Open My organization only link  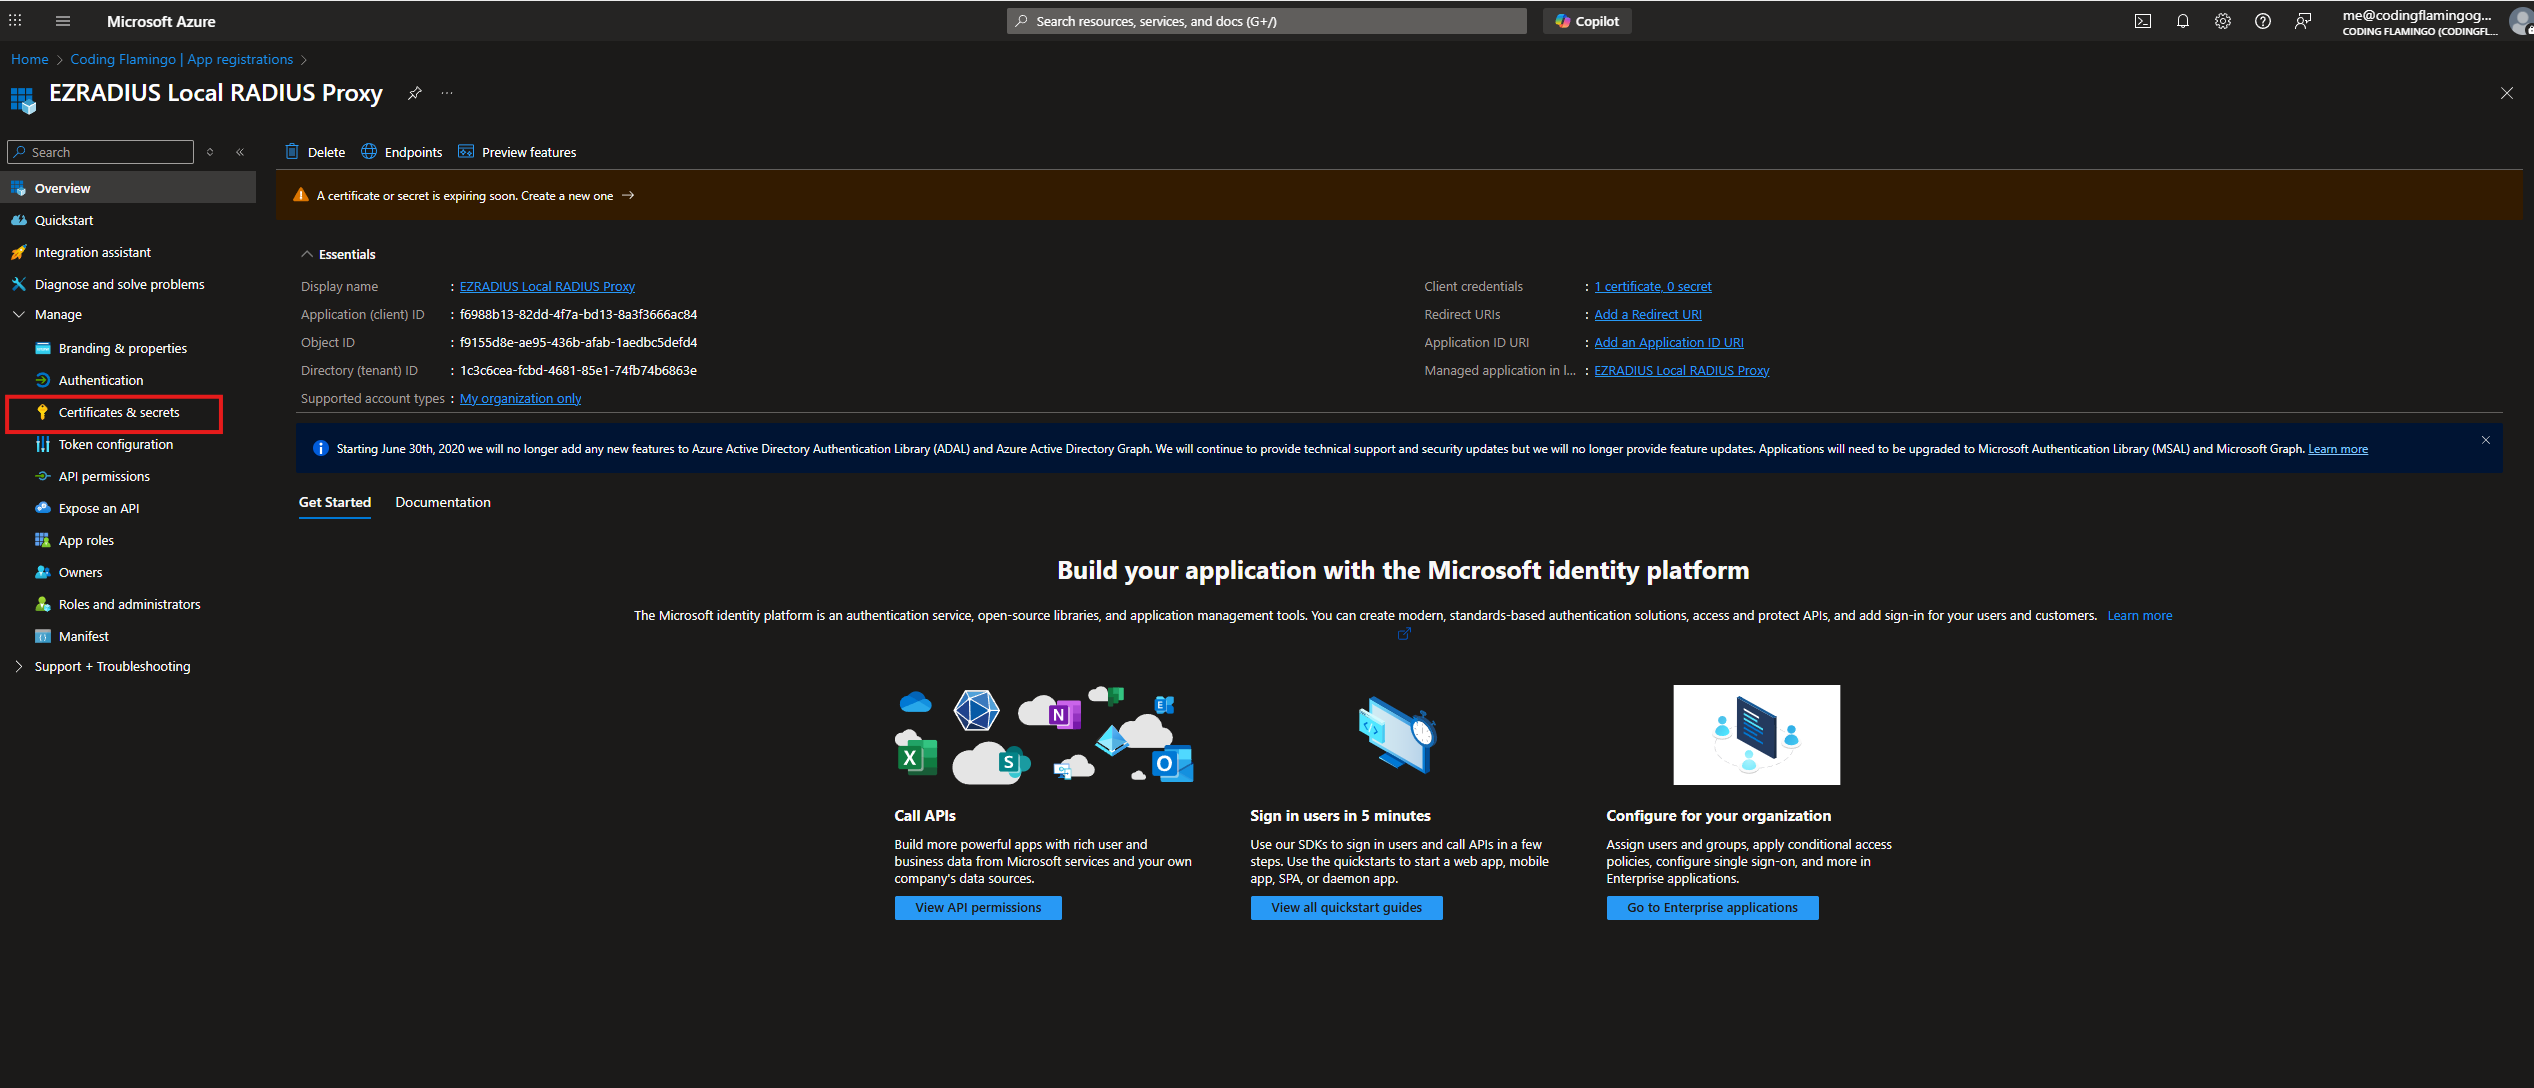[x=520, y=398]
